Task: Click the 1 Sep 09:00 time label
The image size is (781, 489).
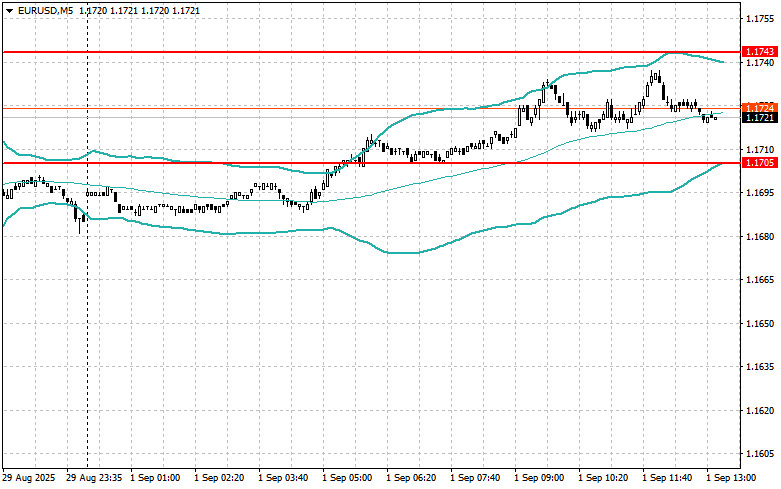Action: point(539,478)
